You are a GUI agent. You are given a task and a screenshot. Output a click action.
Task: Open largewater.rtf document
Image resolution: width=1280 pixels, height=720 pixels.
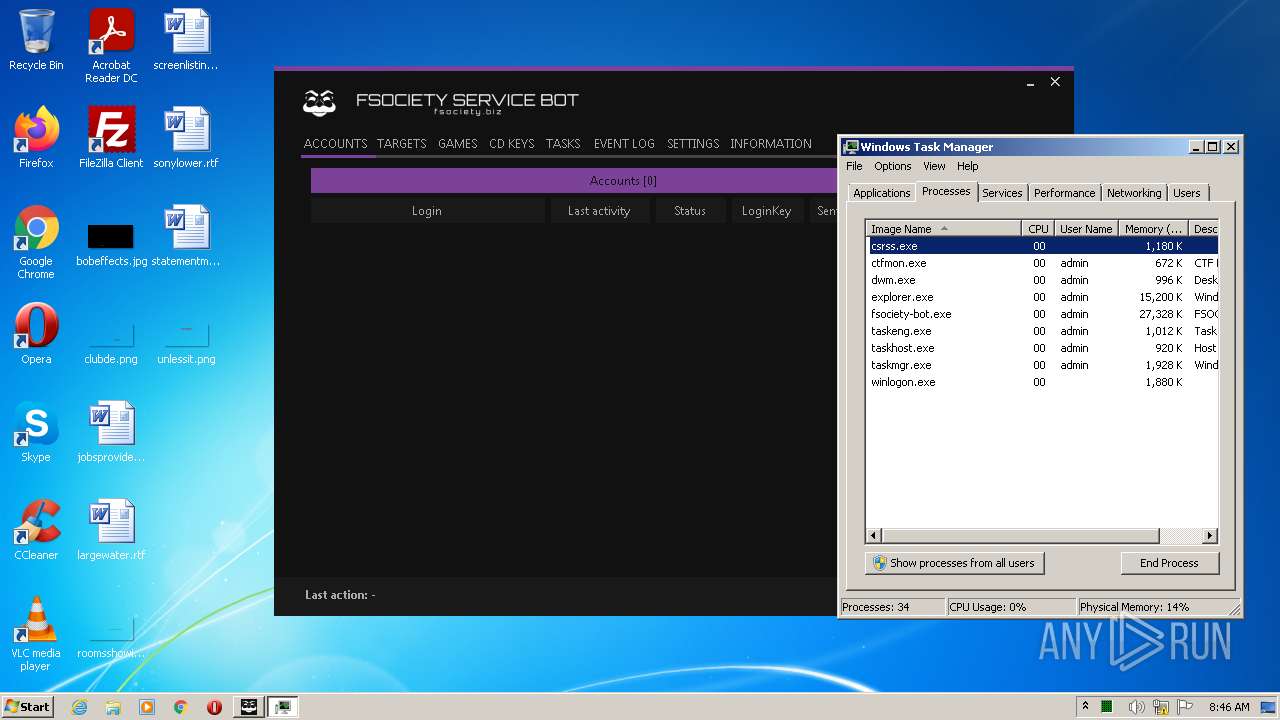point(111,530)
